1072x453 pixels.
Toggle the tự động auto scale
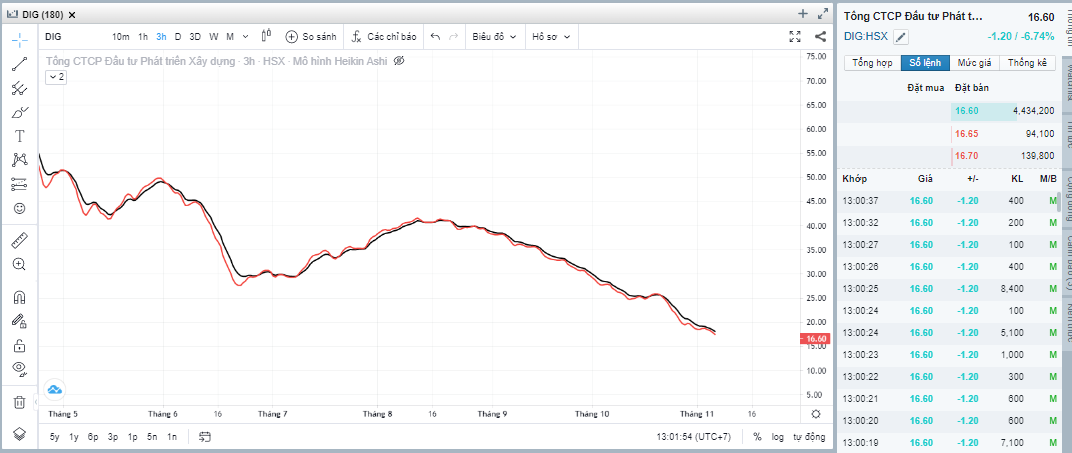coord(809,437)
